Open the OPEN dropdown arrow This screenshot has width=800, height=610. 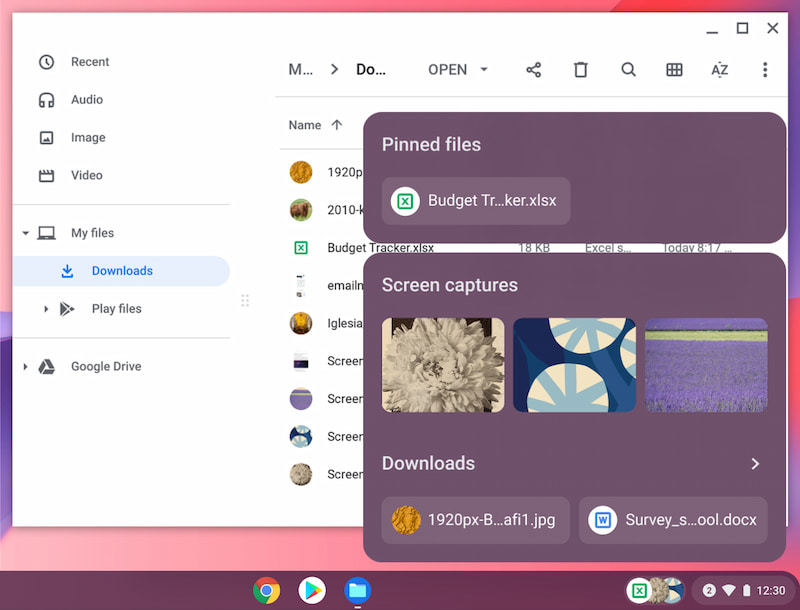(x=484, y=70)
